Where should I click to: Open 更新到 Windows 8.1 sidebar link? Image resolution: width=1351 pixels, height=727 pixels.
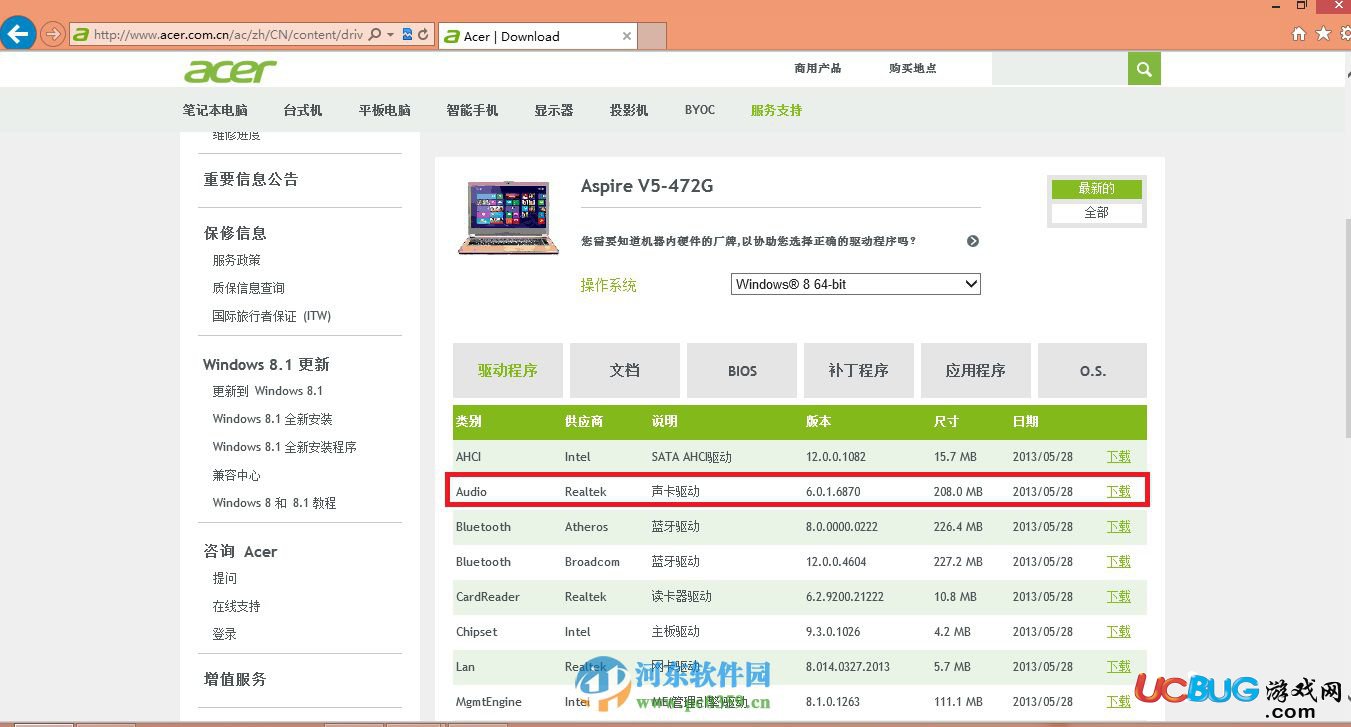267,391
